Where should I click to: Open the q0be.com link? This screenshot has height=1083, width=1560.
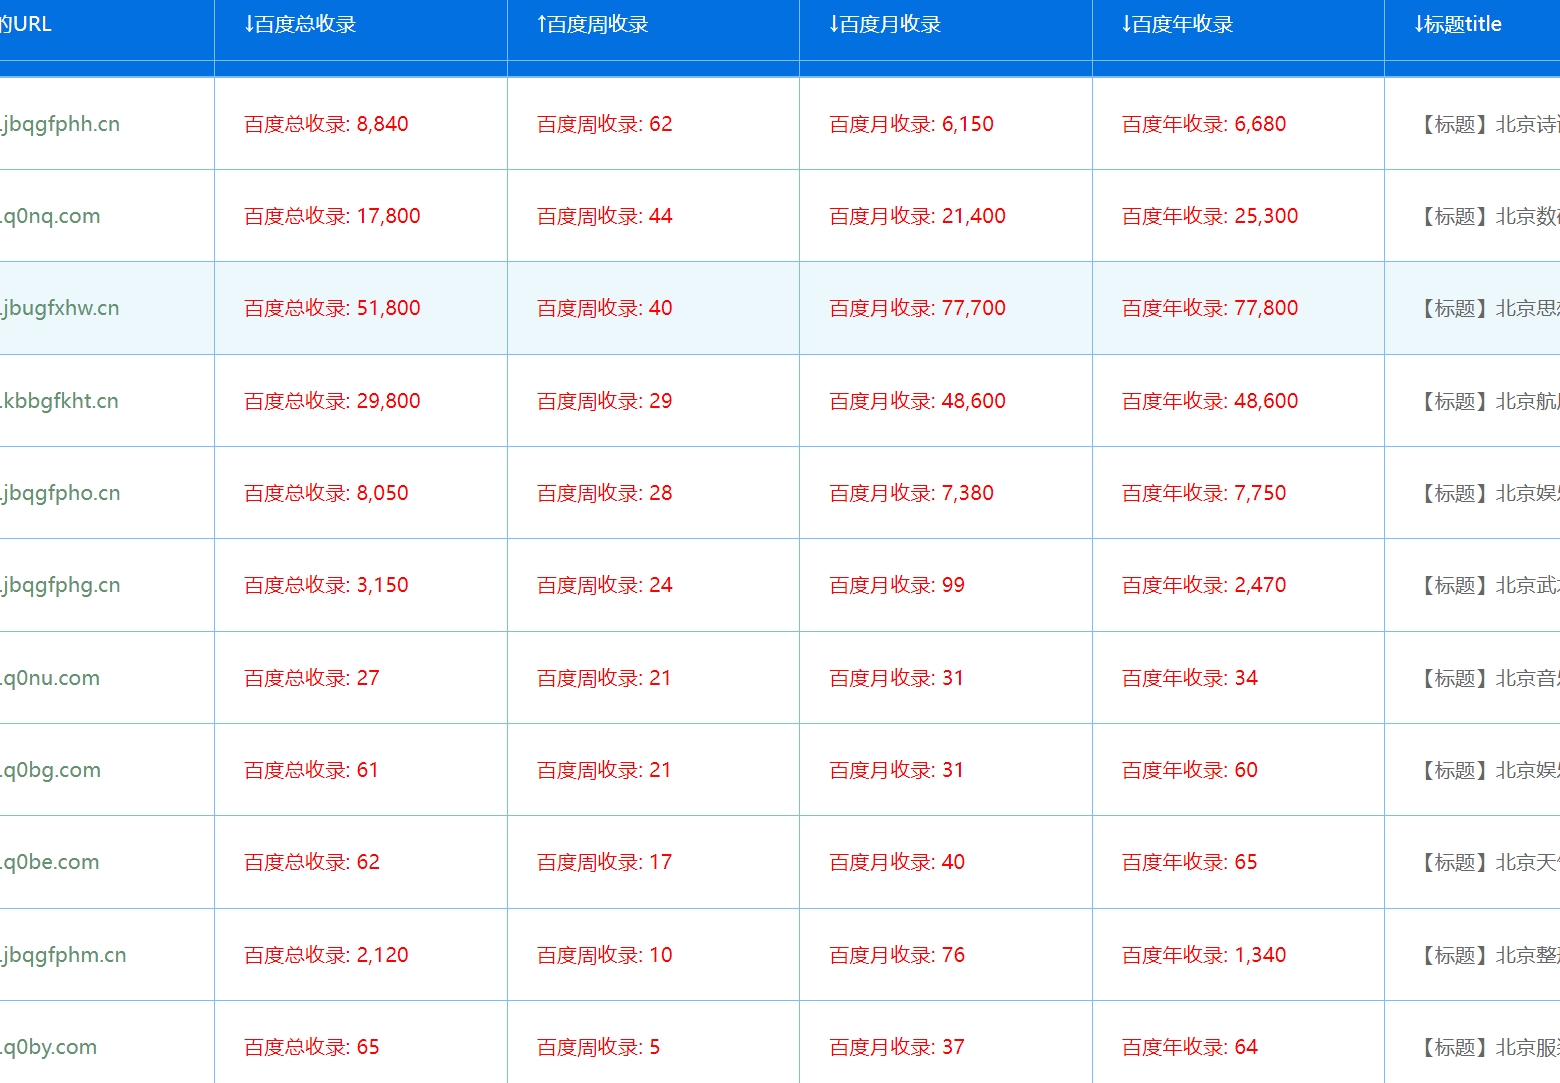click(50, 862)
